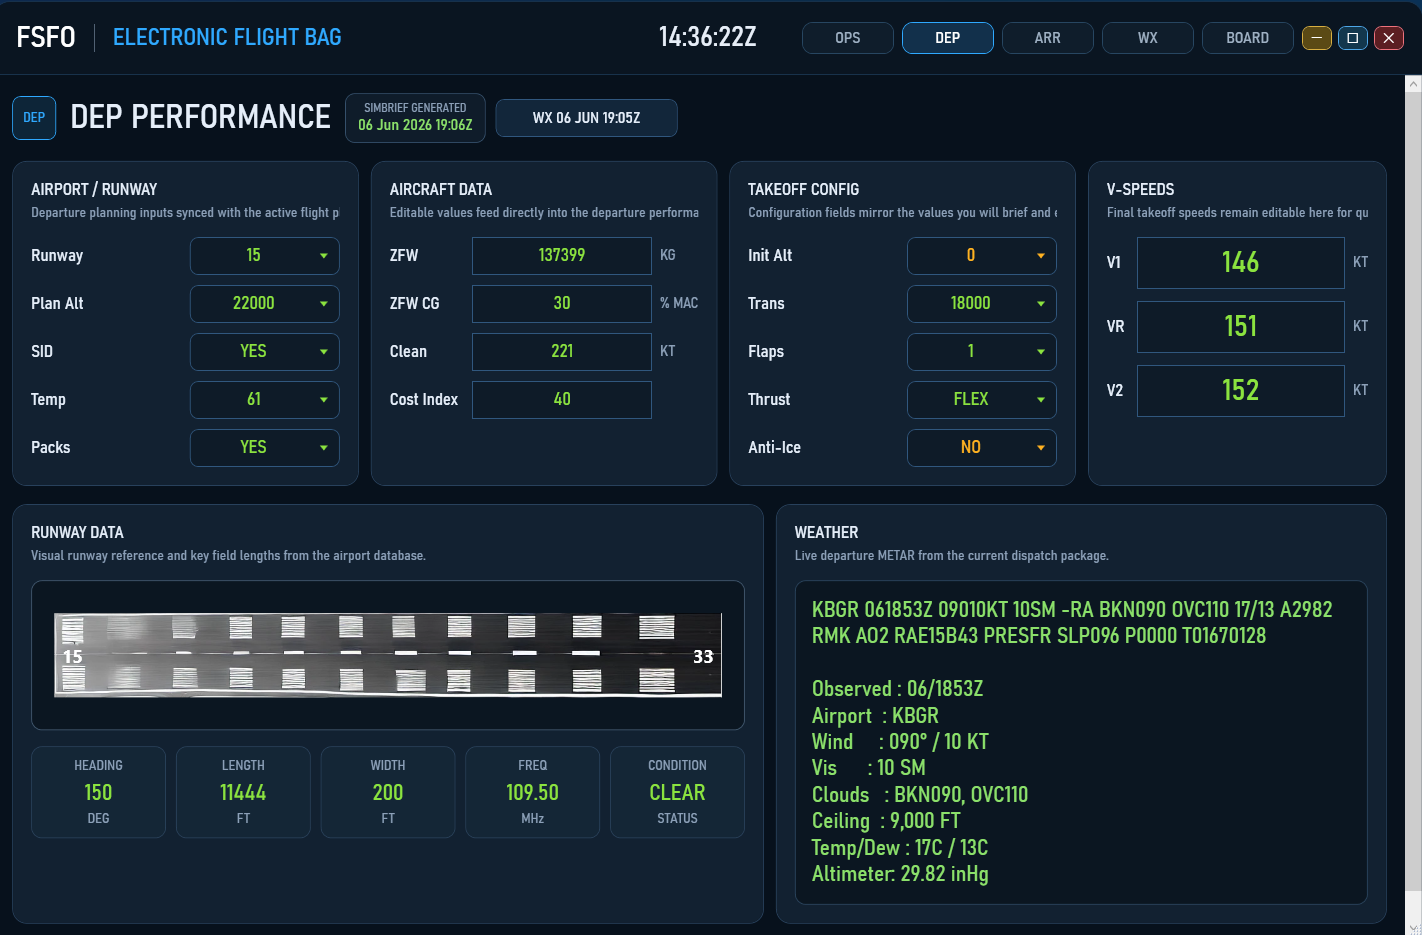This screenshot has width=1422, height=935.
Task: Click the FREQ 109.50 MHz card
Action: pos(533,792)
